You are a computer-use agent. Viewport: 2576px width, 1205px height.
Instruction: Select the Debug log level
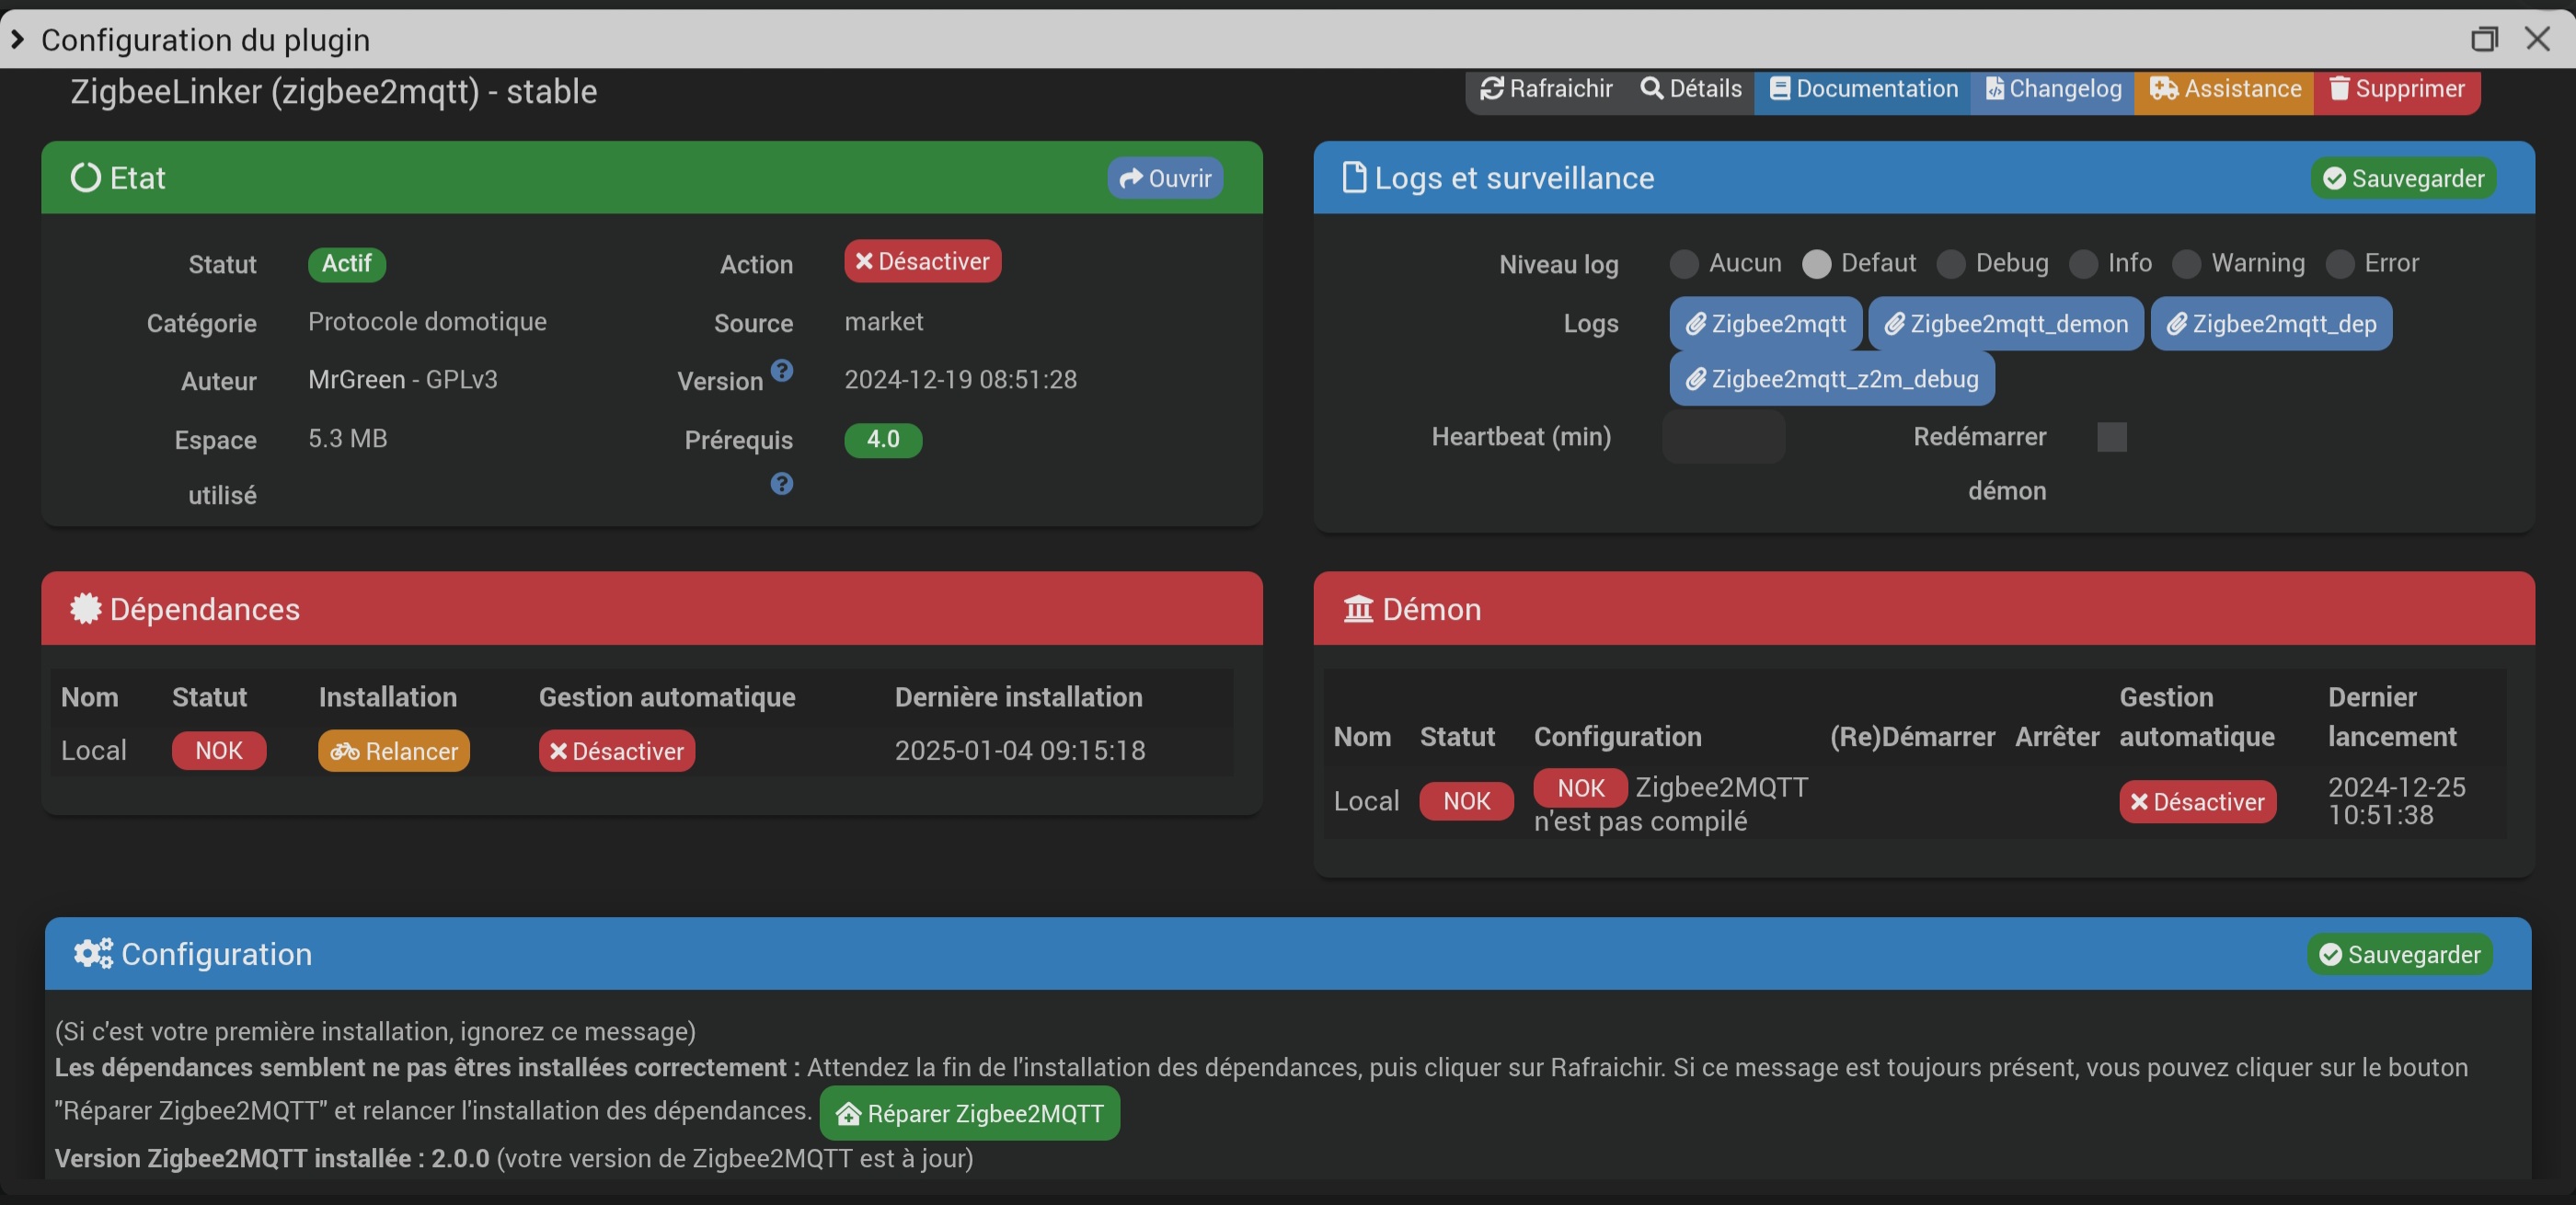coord(1951,264)
